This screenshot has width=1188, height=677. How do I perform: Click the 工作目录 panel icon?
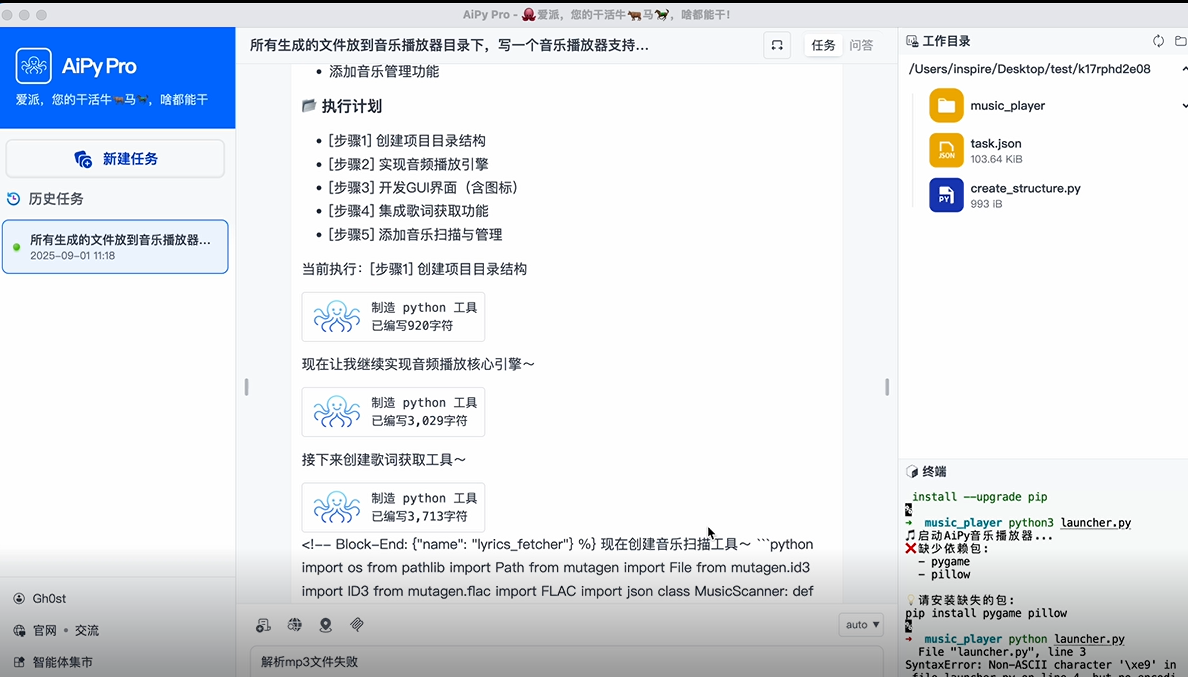(x=912, y=41)
